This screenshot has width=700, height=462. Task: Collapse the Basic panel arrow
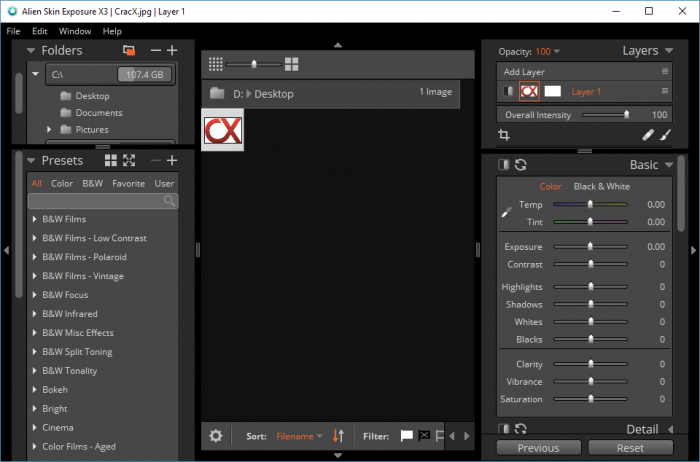pos(669,165)
